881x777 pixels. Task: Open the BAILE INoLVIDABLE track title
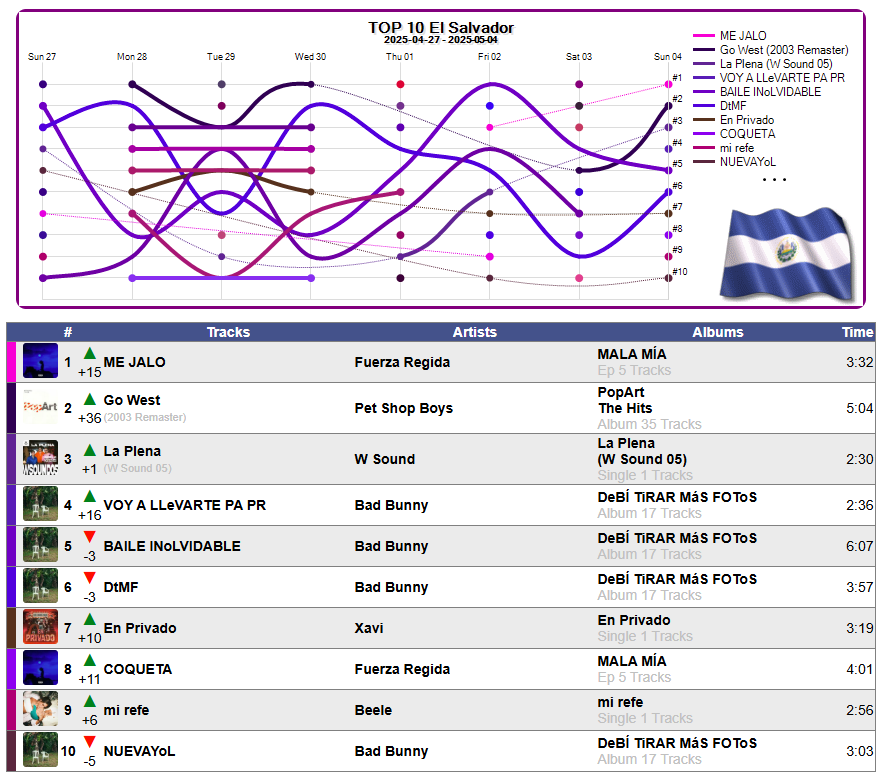[172, 546]
